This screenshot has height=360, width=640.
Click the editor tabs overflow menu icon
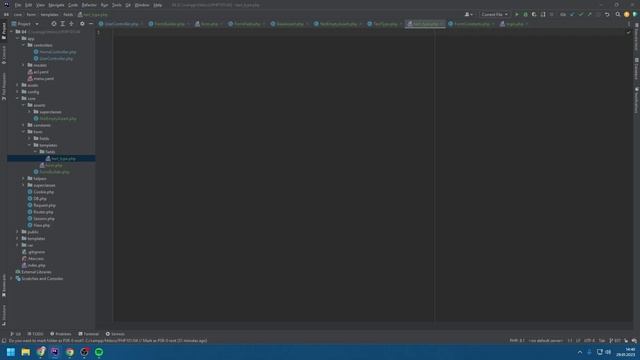(x=629, y=24)
